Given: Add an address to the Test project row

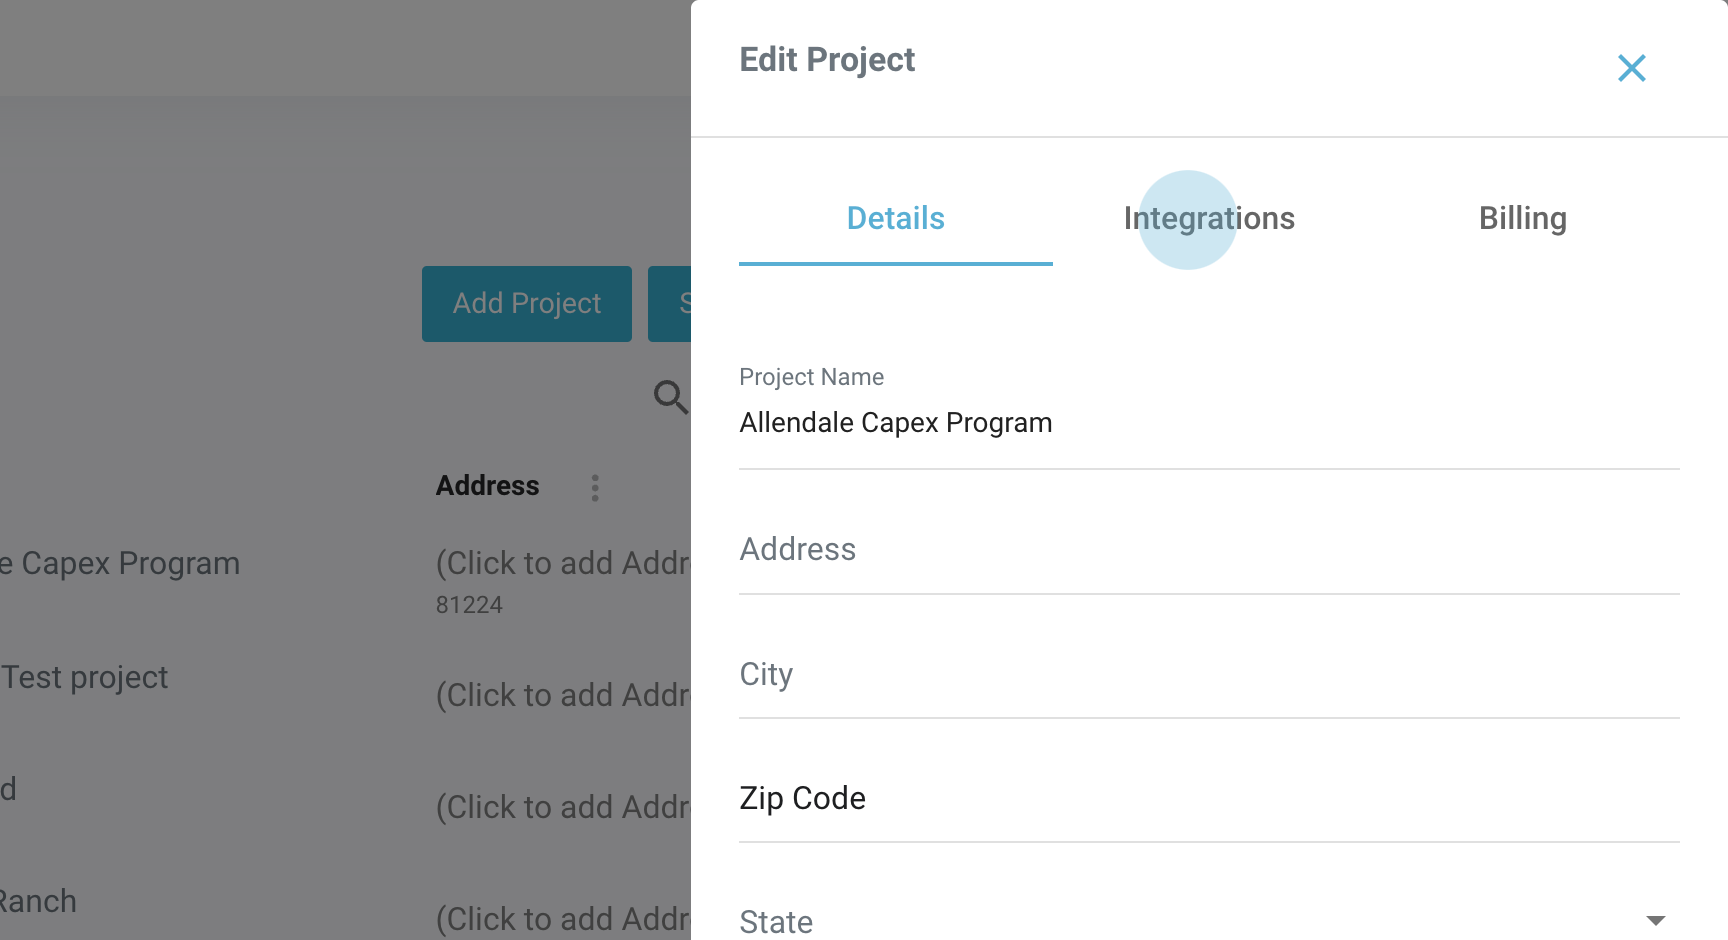Looking at the screenshot, I should (563, 696).
